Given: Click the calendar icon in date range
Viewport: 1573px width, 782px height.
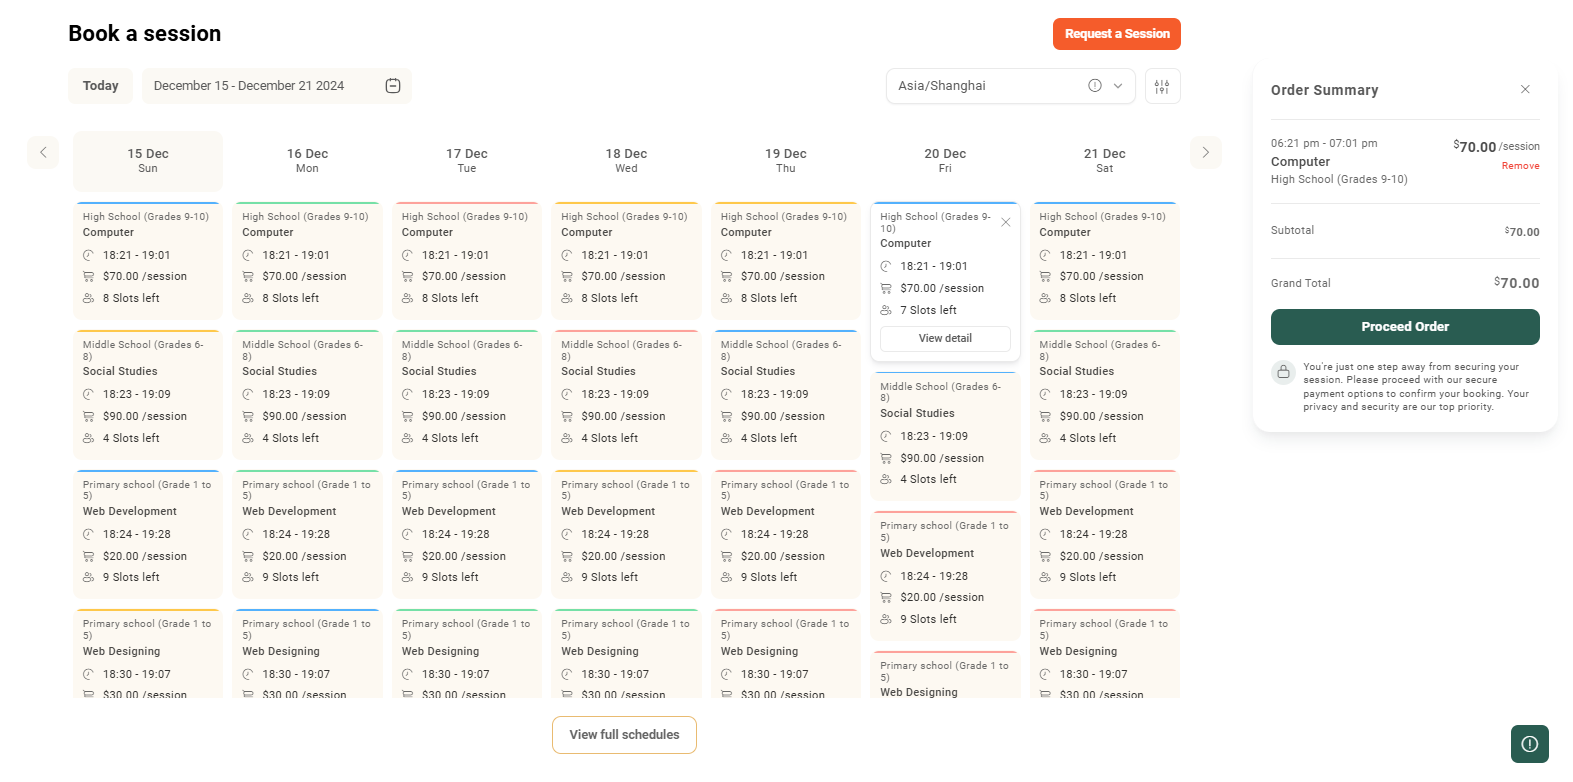Looking at the screenshot, I should click(393, 86).
